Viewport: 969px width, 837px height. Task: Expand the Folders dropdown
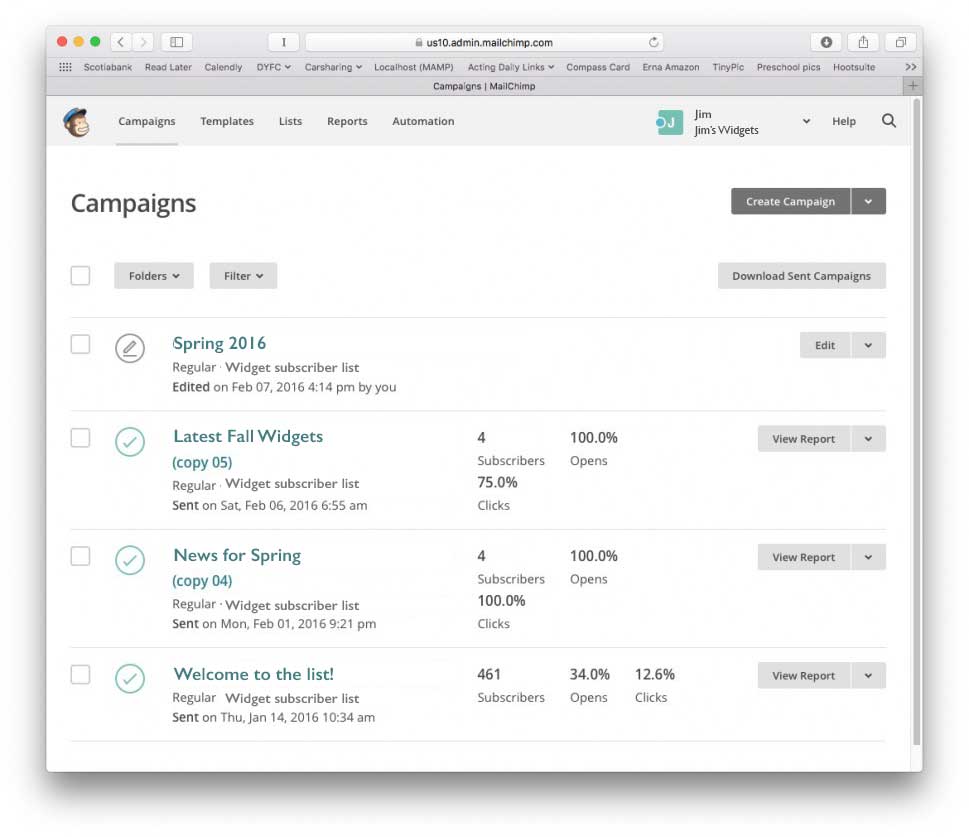153,276
